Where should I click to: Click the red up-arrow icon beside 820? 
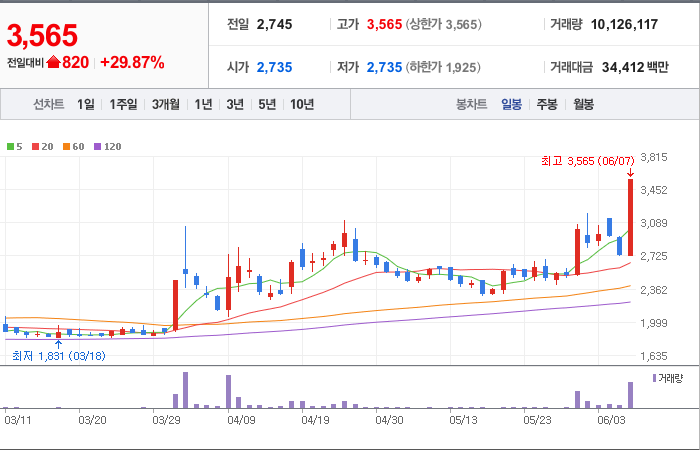[x=53, y=62]
